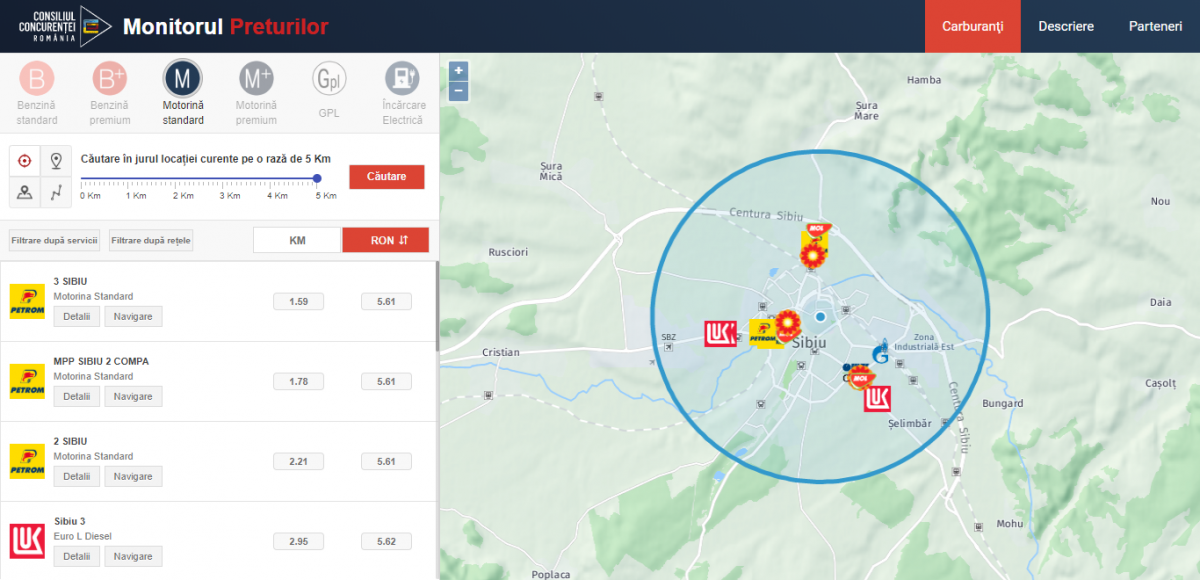The height and width of the screenshot is (580, 1200).
Task: Click the Șelimbăr label on the map
Action: (910, 423)
